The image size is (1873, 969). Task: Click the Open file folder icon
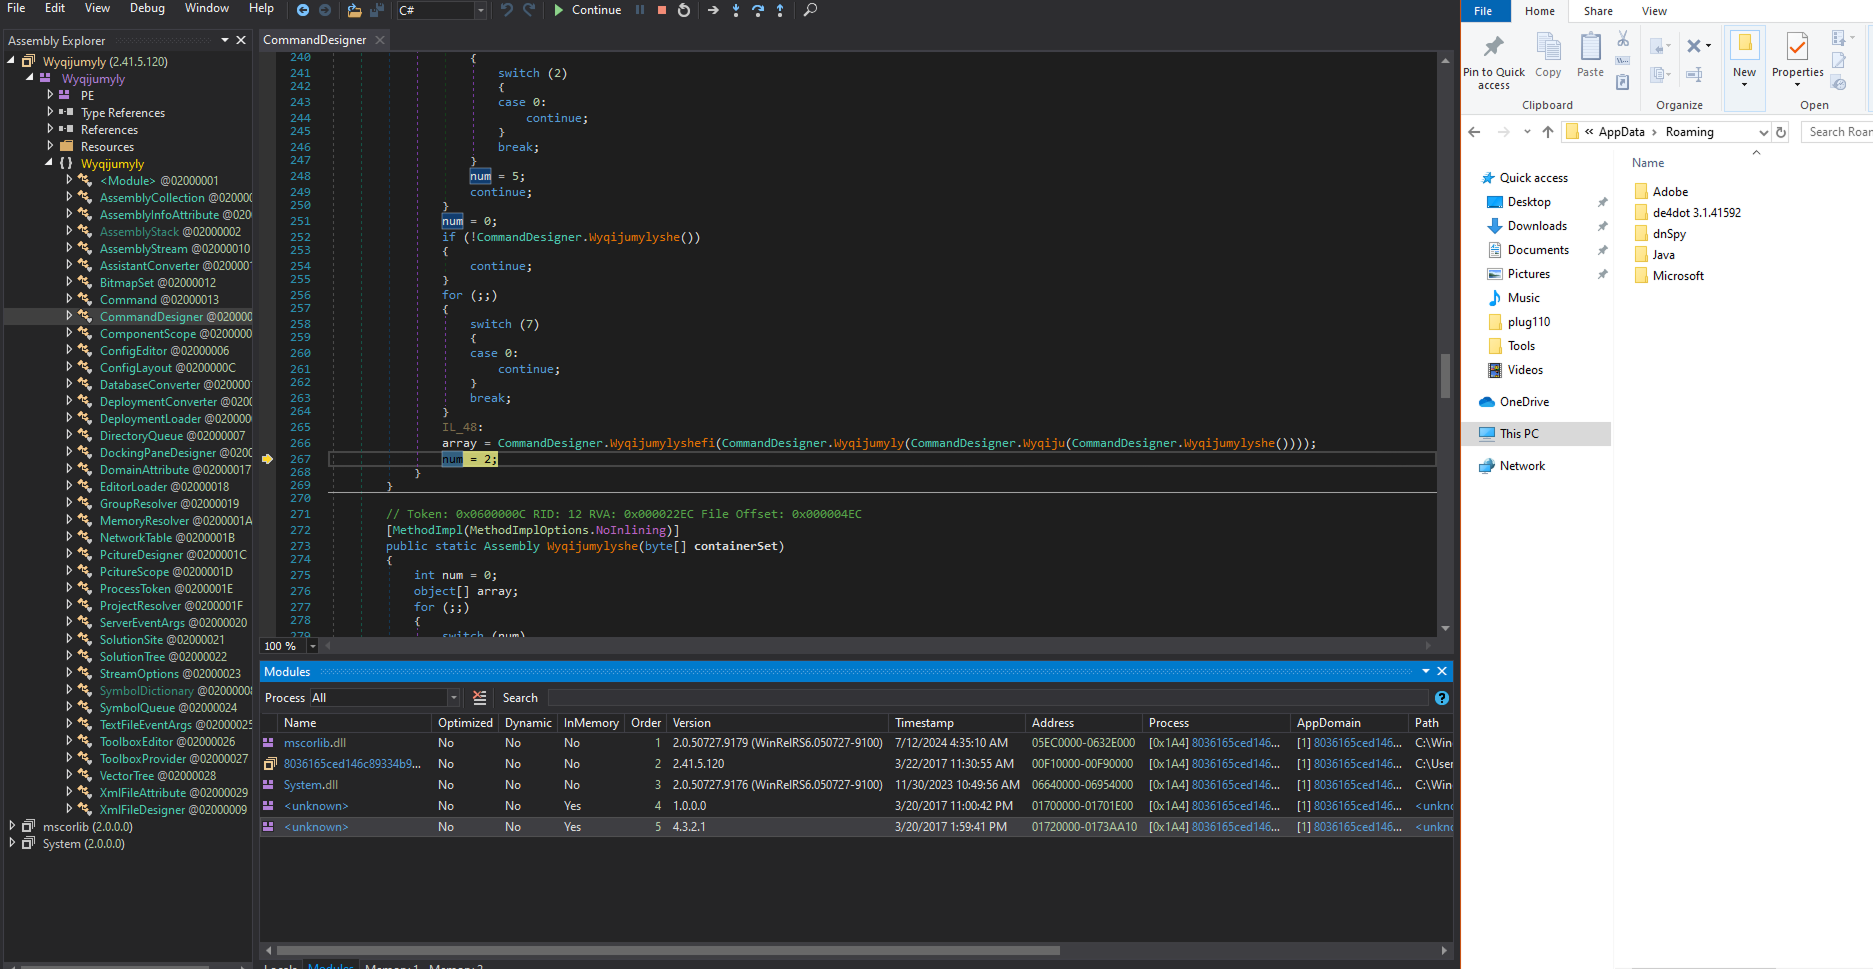[354, 10]
